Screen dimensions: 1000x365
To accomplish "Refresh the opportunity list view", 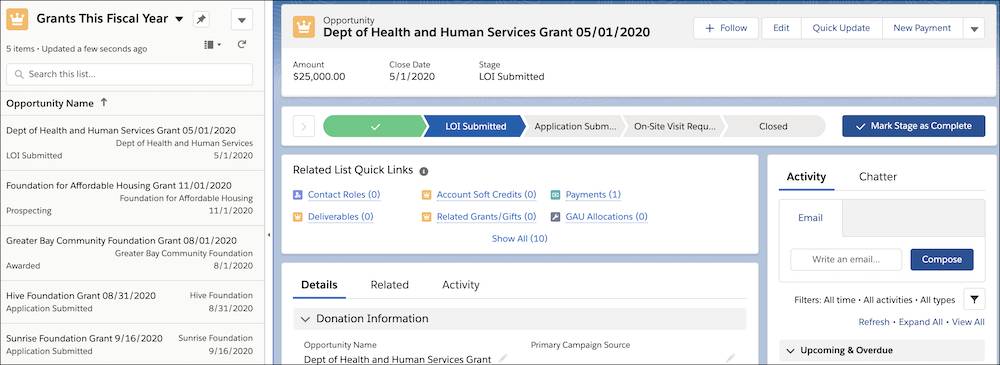I will [x=242, y=45].
